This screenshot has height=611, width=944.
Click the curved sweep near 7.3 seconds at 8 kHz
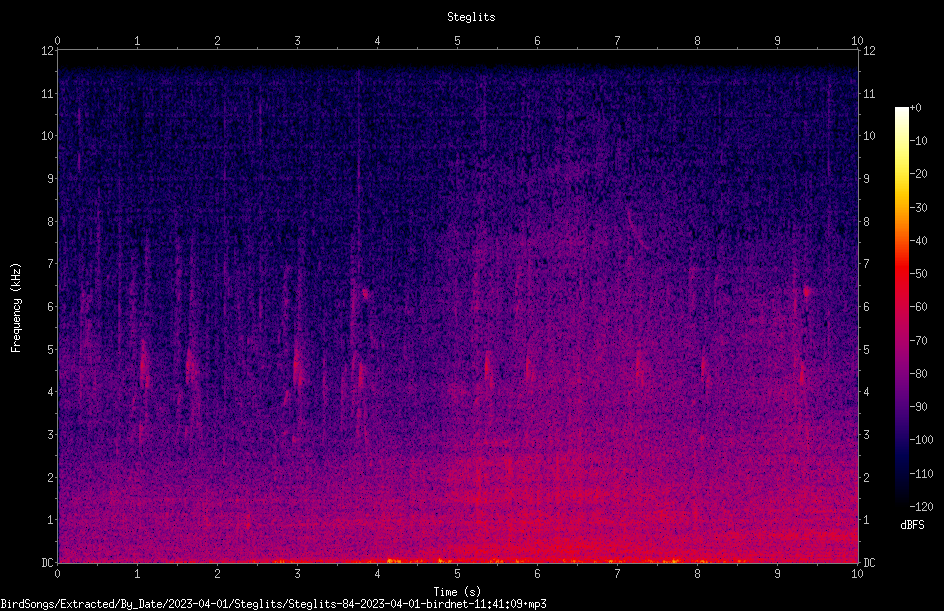(x=639, y=229)
